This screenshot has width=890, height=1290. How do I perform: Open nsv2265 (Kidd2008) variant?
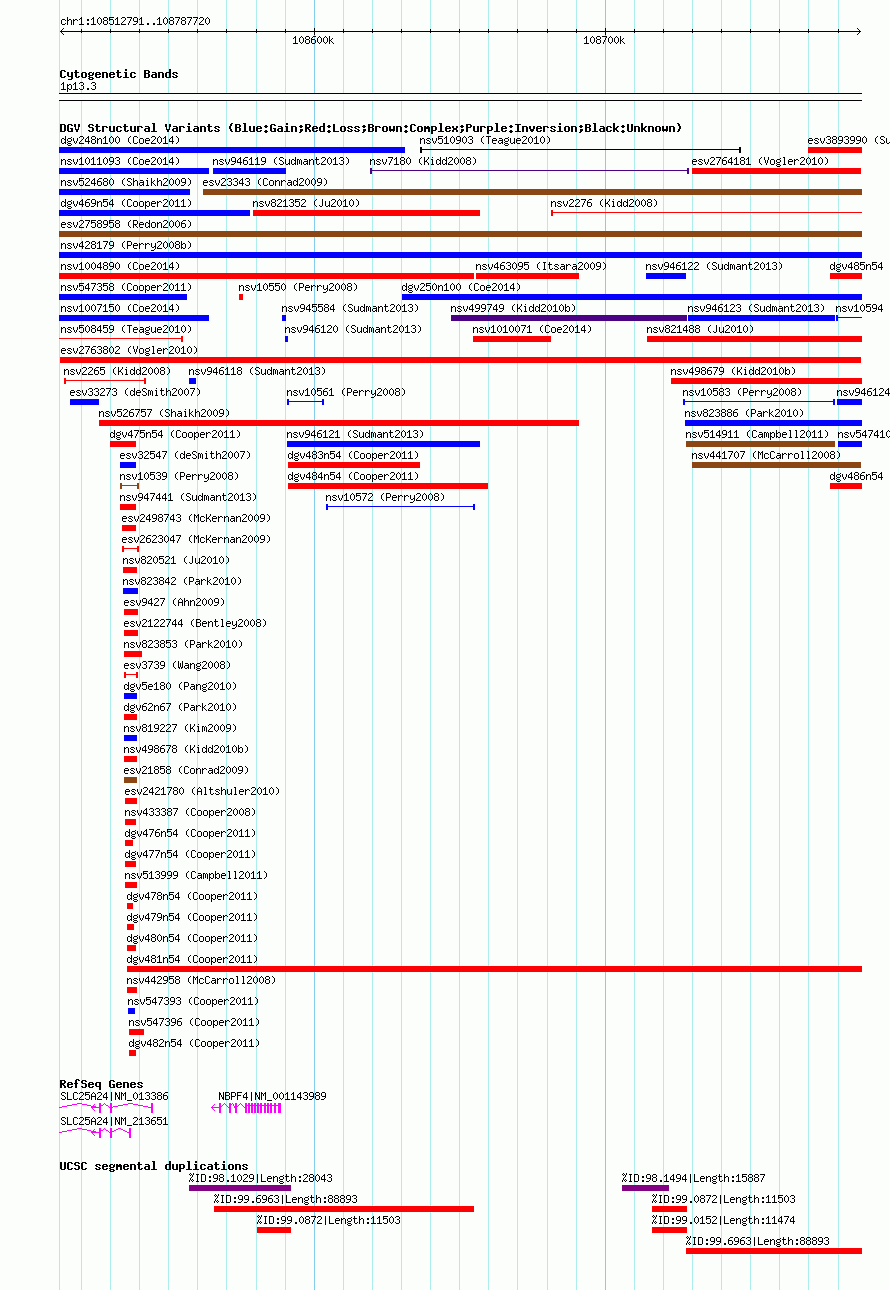pyautogui.click(x=117, y=372)
